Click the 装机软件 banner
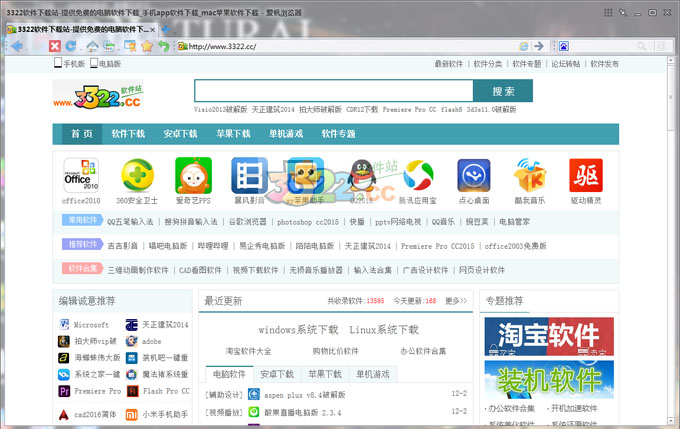 click(549, 380)
